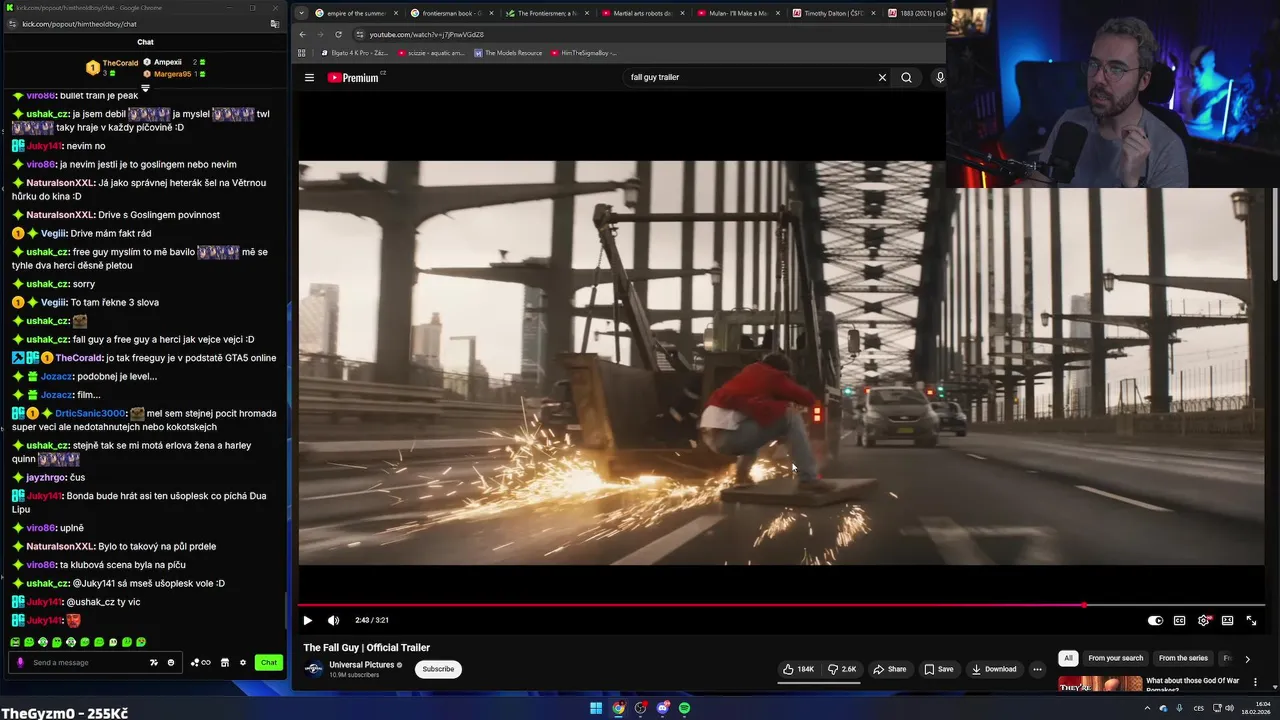Show hidden system tray icons
The image size is (1280, 720).
click(x=1147, y=708)
